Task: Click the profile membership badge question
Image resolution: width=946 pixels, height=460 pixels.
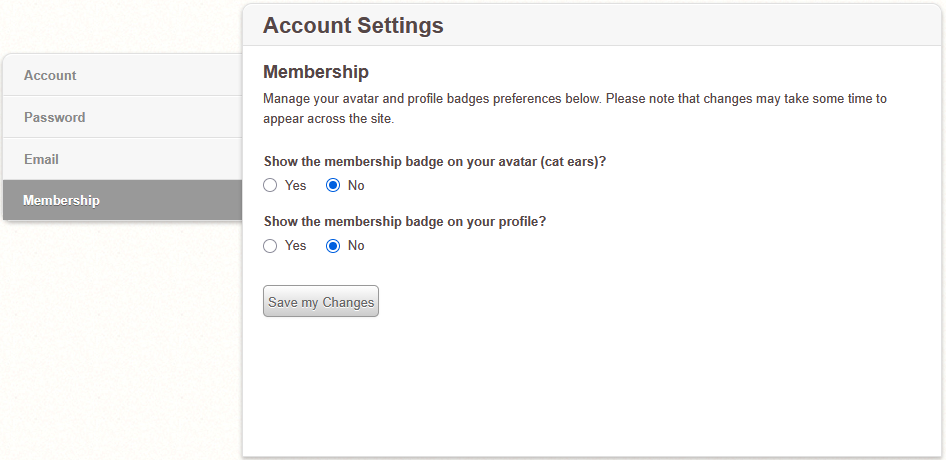Action: tap(404, 221)
